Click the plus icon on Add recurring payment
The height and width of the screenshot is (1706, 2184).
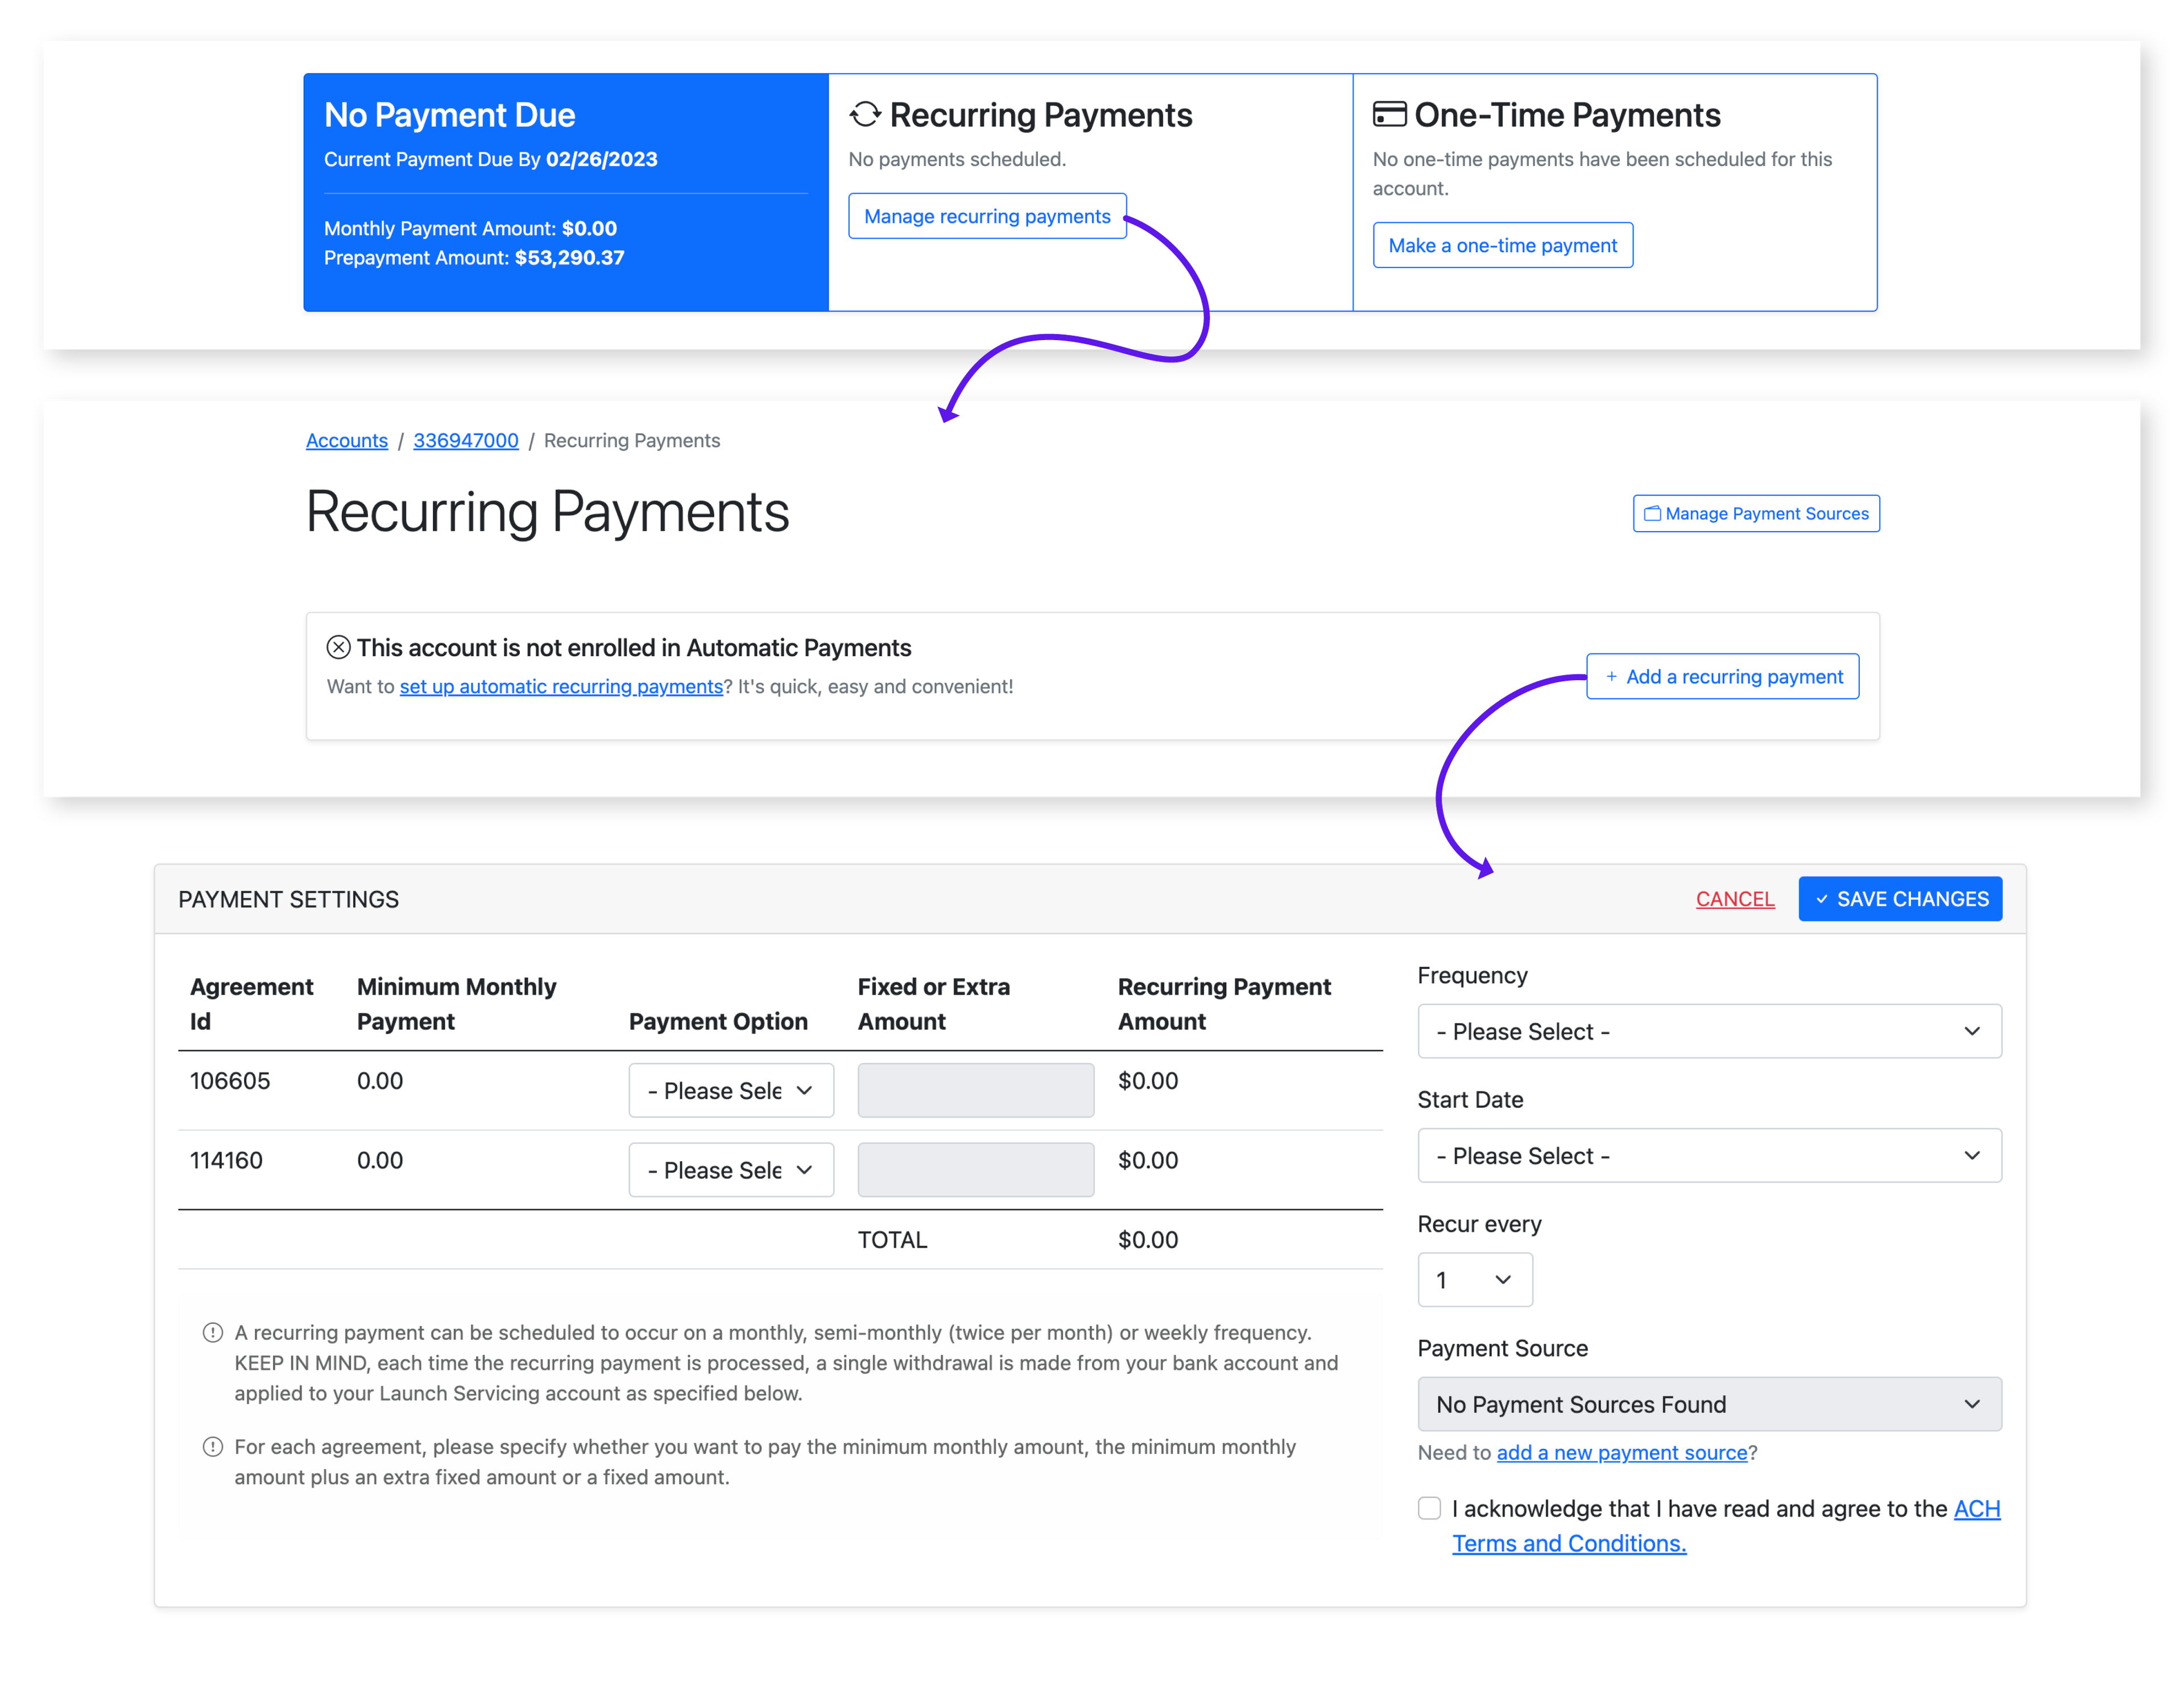pyautogui.click(x=1611, y=677)
